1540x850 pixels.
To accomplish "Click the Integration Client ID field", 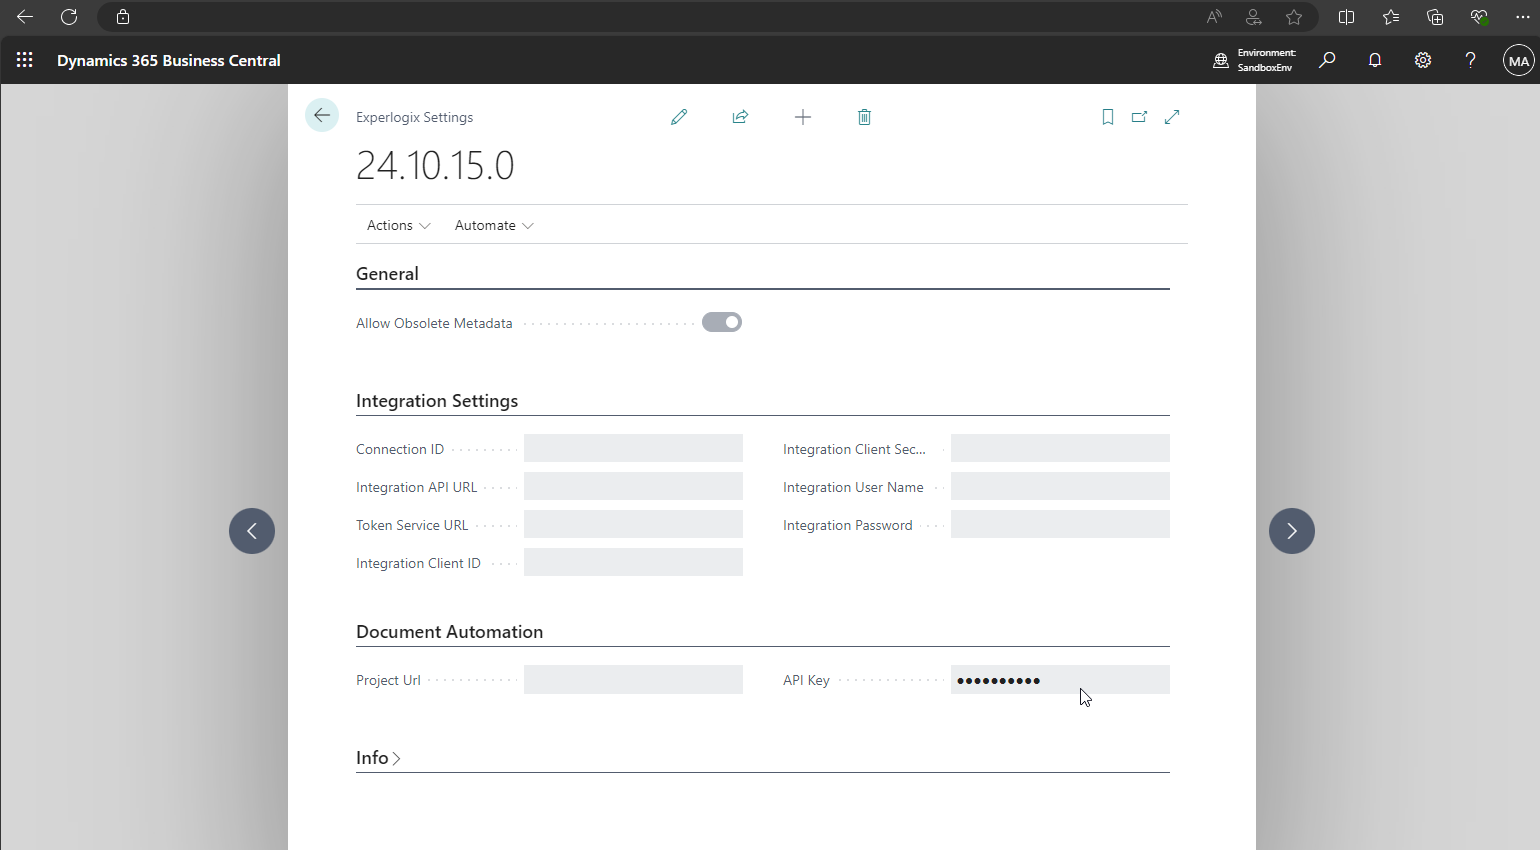I will [633, 562].
